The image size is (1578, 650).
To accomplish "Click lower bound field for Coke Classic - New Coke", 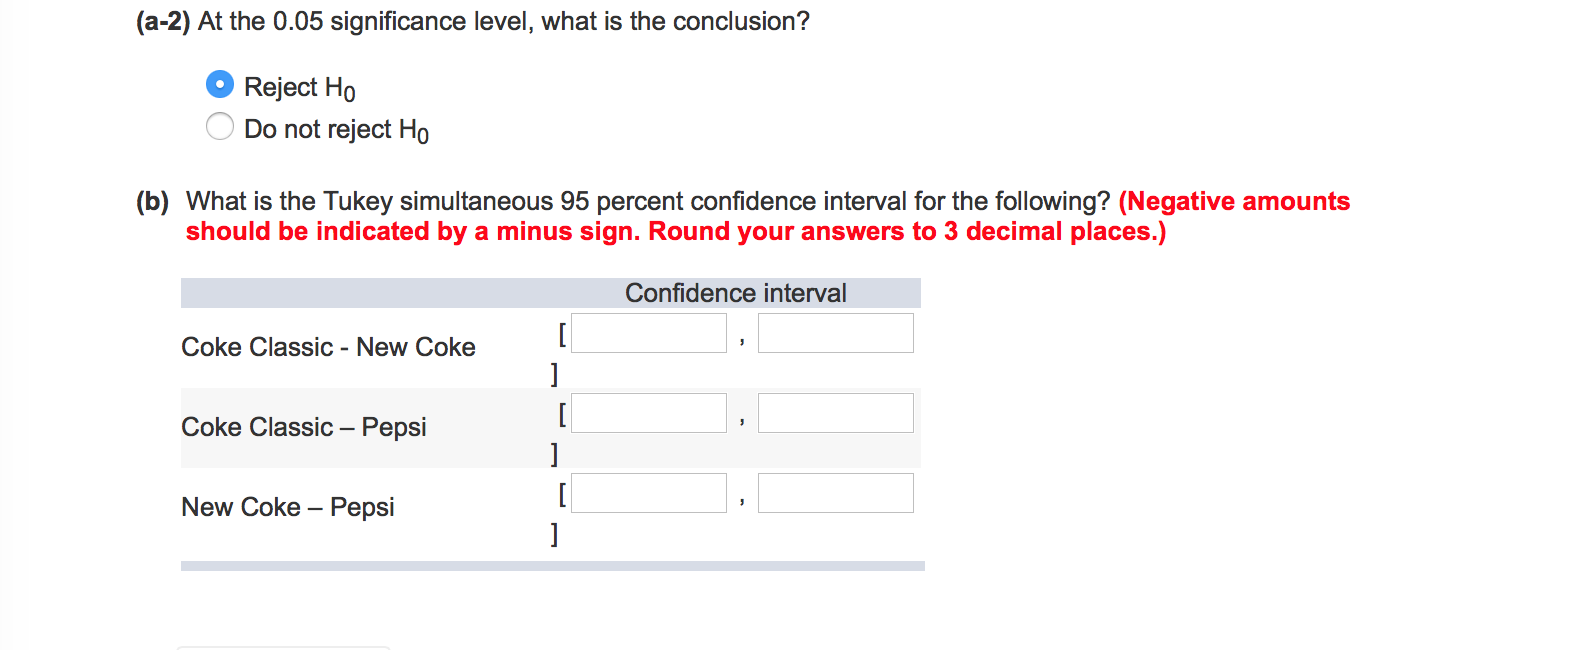I will (648, 333).
